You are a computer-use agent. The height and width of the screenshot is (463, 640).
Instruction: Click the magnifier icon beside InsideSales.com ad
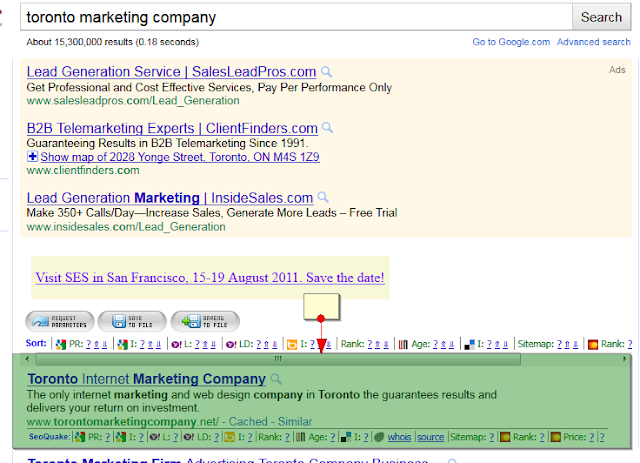[323, 197]
